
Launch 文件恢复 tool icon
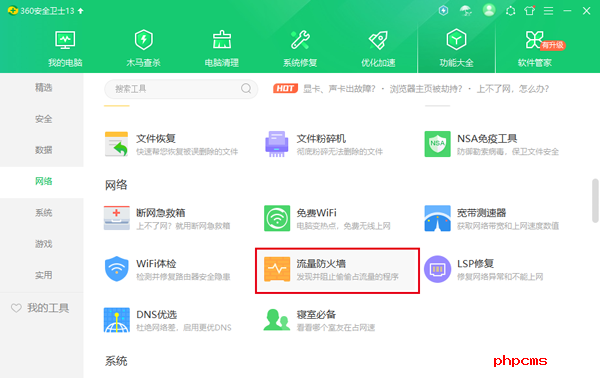(117, 144)
